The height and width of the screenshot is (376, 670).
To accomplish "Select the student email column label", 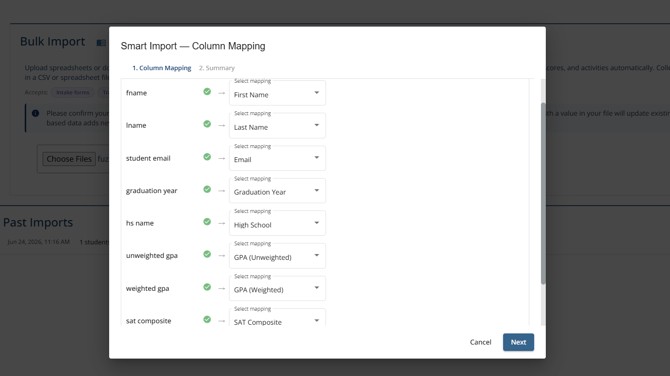I will point(148,158).
